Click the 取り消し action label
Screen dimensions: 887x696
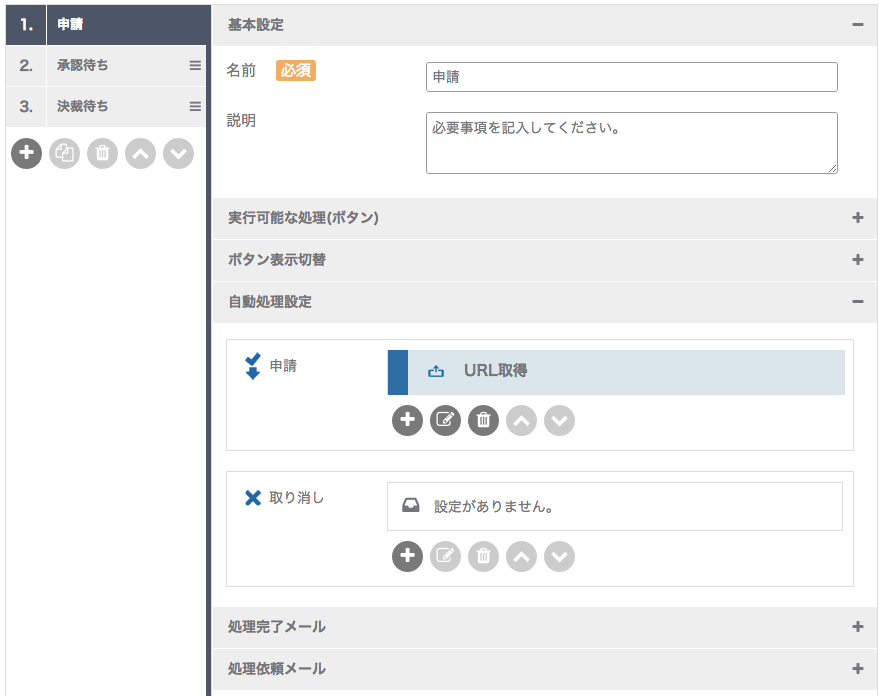[296, 498]
